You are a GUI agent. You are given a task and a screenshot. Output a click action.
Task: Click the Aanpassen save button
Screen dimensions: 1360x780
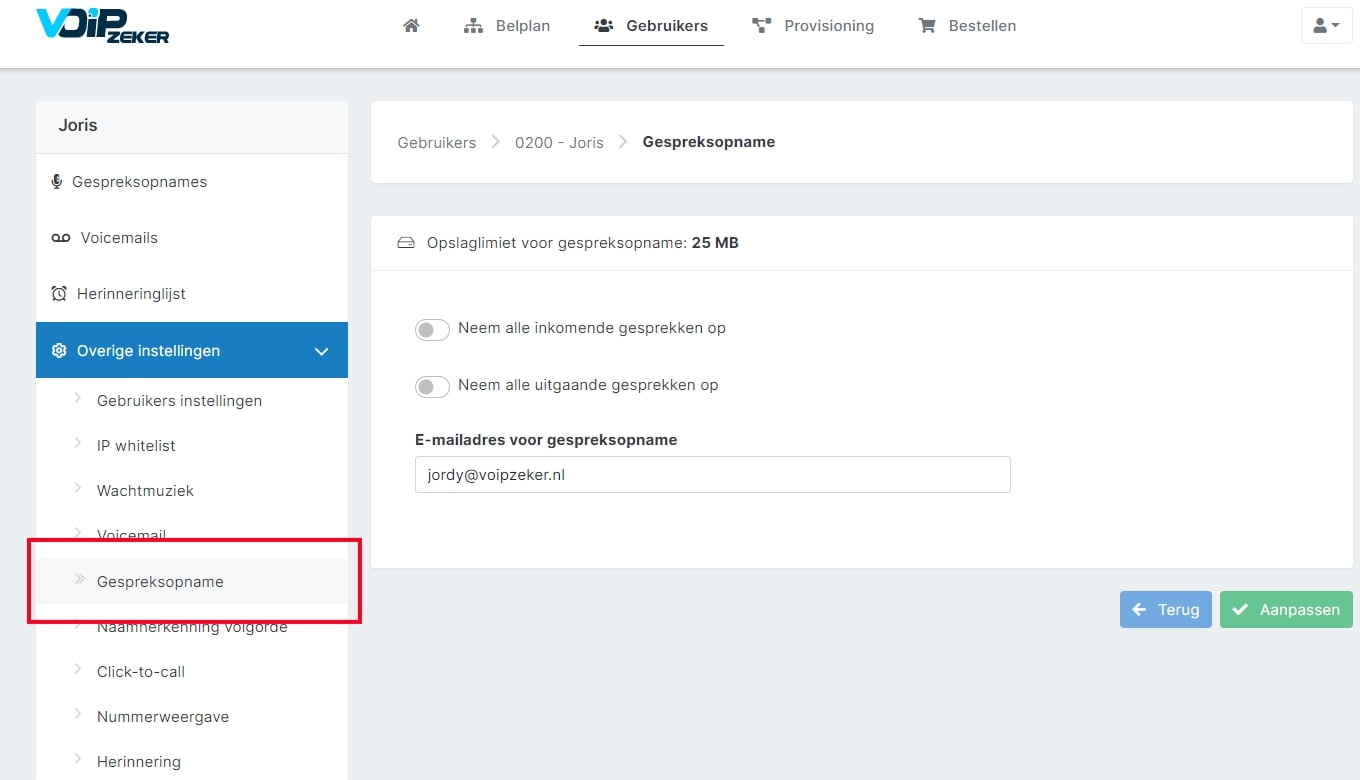point(1286,609)
